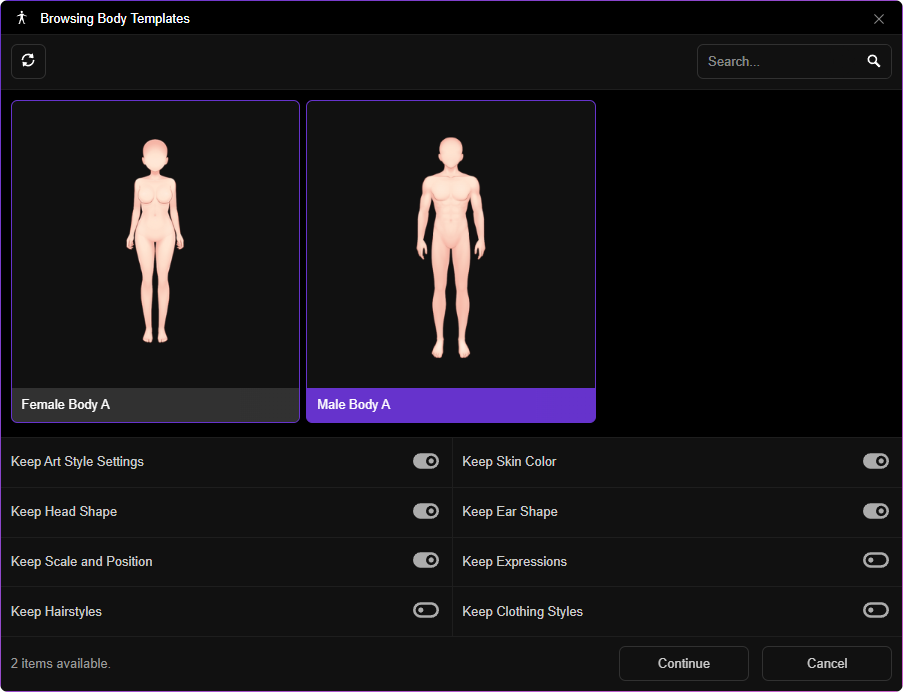903x692 pixels.
Task: Turn on Keep Hairstyles toggle
Action: pos(426,610)
